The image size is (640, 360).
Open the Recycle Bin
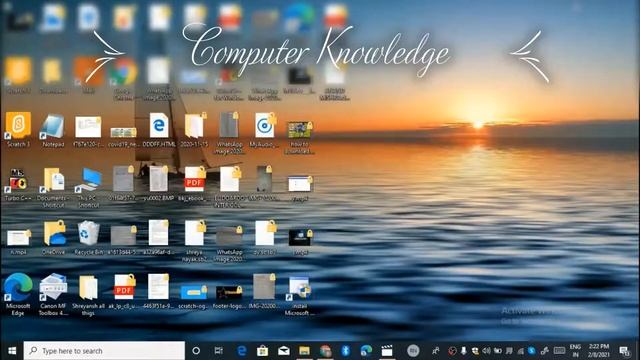(x=88, y=238)
